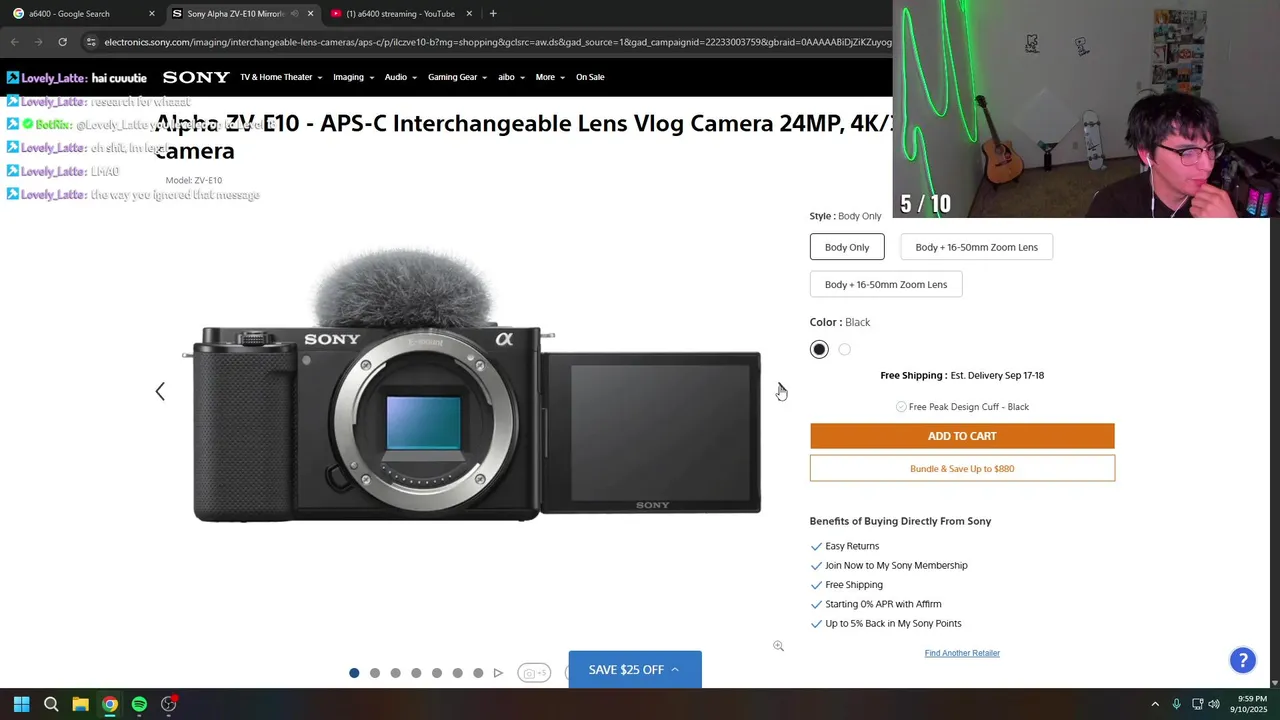Open Windows taskbar search
The image size is (1280, 720).
[x=51, y=704]
